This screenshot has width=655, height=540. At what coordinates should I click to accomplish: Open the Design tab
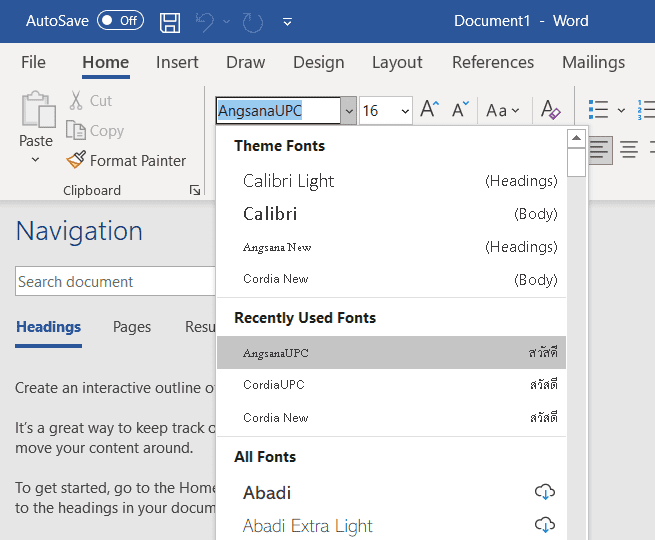coord(319,62)
